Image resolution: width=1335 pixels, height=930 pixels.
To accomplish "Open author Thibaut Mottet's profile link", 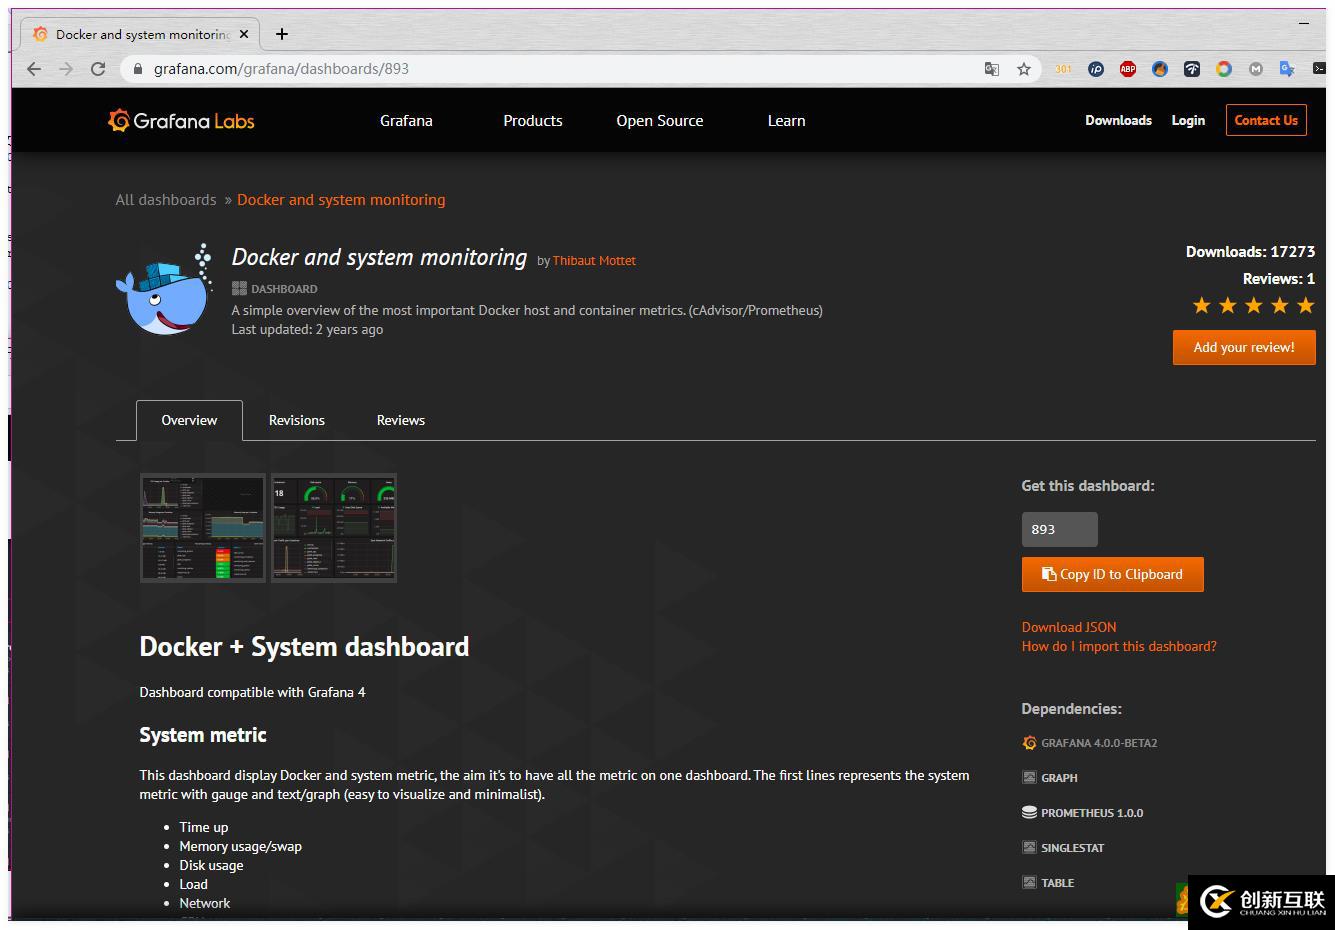I will pos(594,261).
